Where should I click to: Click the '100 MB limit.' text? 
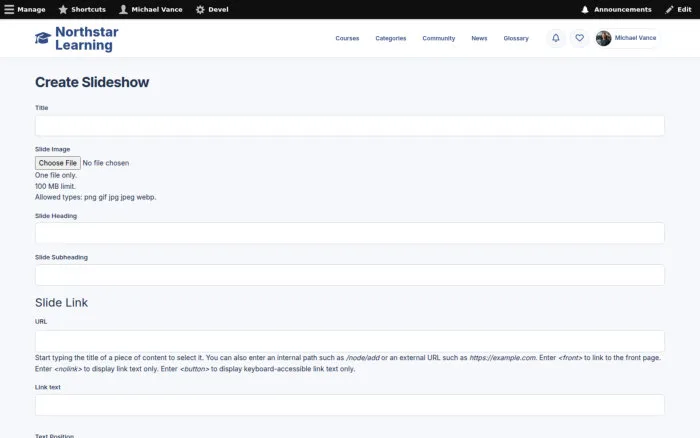[x=55, y=186]
